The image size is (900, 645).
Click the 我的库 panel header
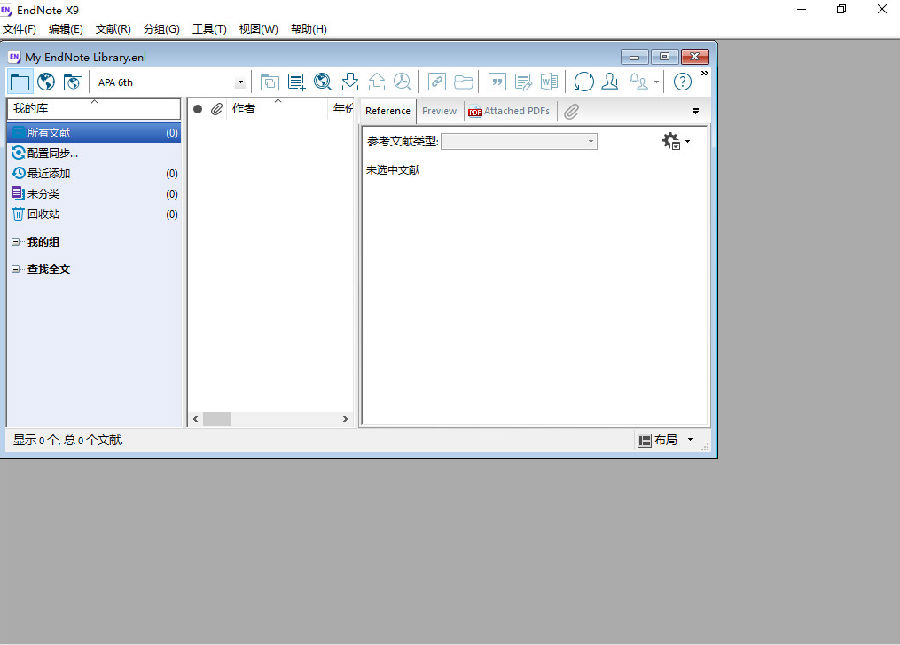94,108
